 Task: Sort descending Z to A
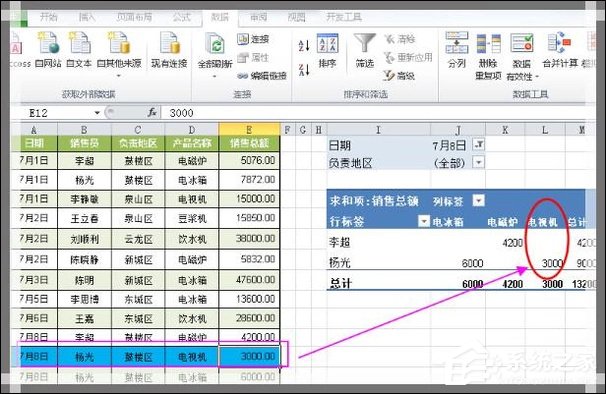304,70
